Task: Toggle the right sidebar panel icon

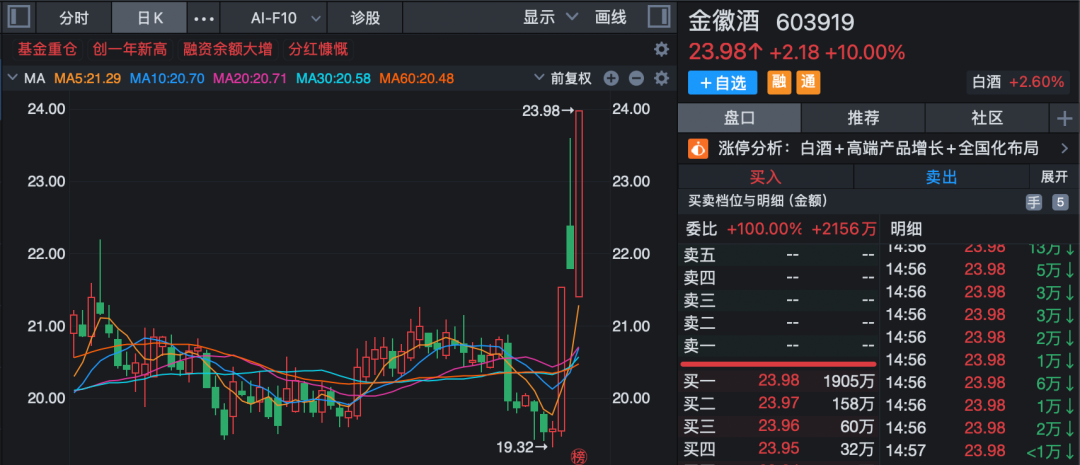Action: (x=658, y=17)
